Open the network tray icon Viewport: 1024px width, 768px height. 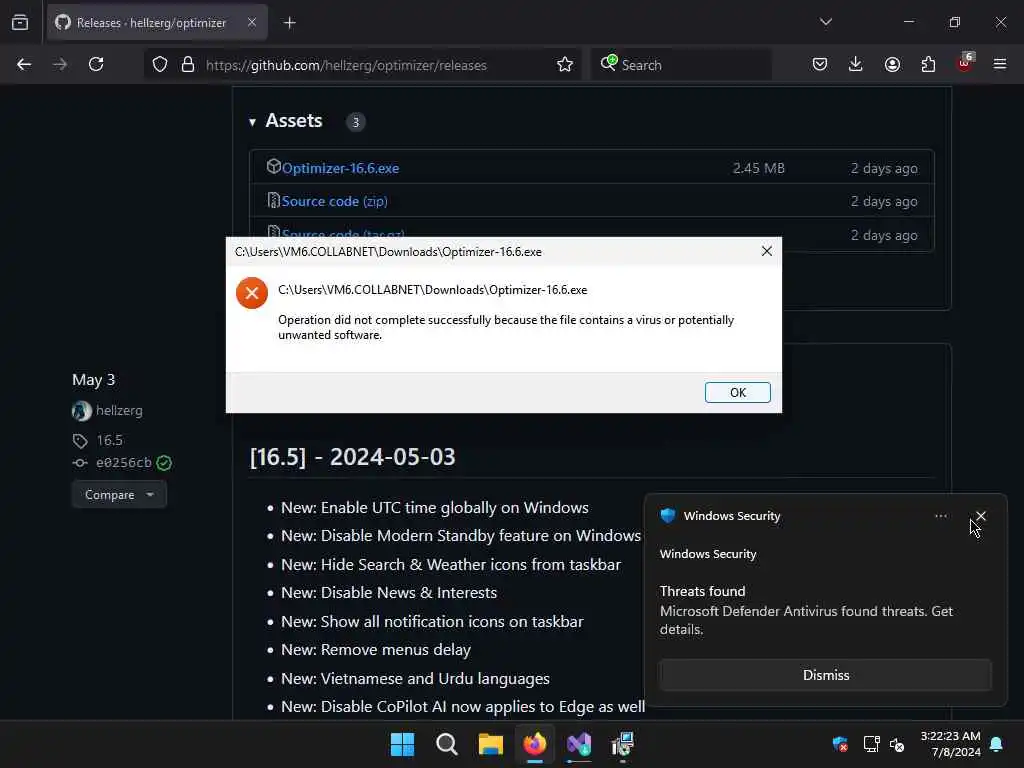pos(871,744)
